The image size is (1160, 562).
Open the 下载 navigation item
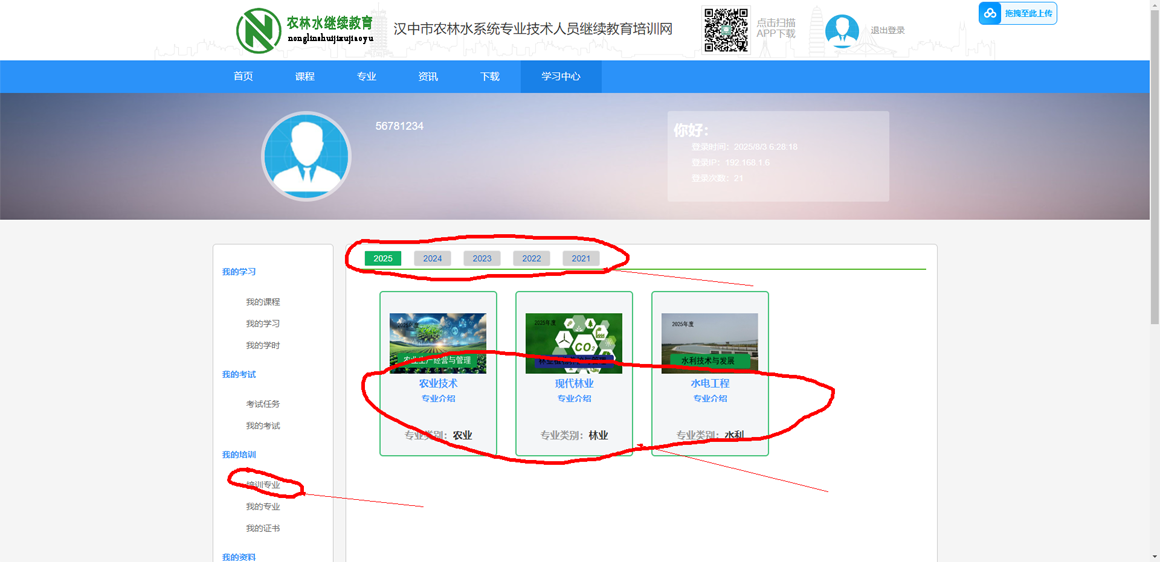pyautogui.click(x=490, y=76)
